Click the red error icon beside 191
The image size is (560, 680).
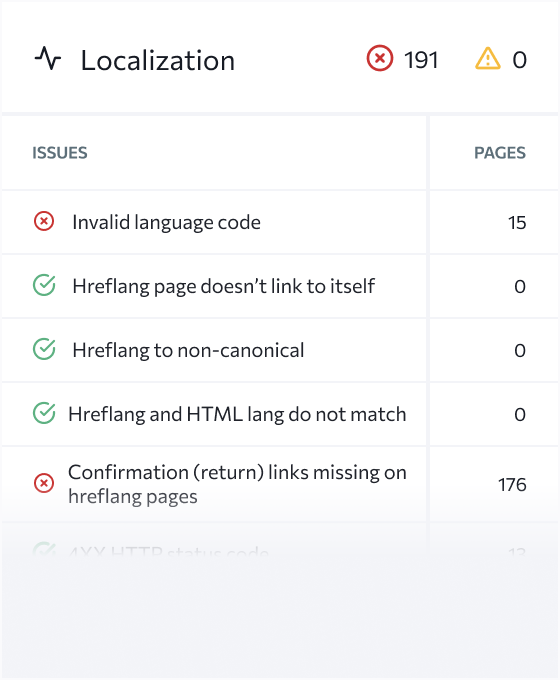(x=380, y=59)
